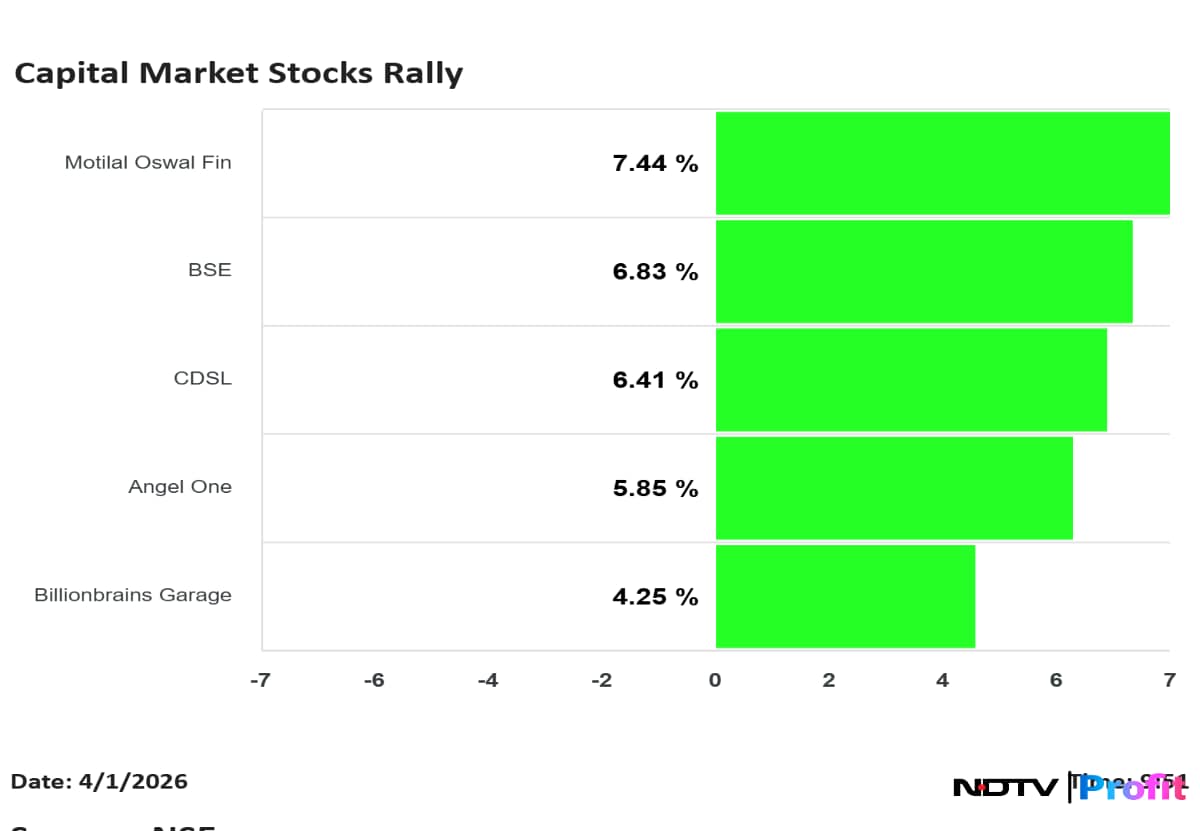Select the 4.25 % value label
The width and height of the screenshot is (1200, 831).
click(655, 597)
